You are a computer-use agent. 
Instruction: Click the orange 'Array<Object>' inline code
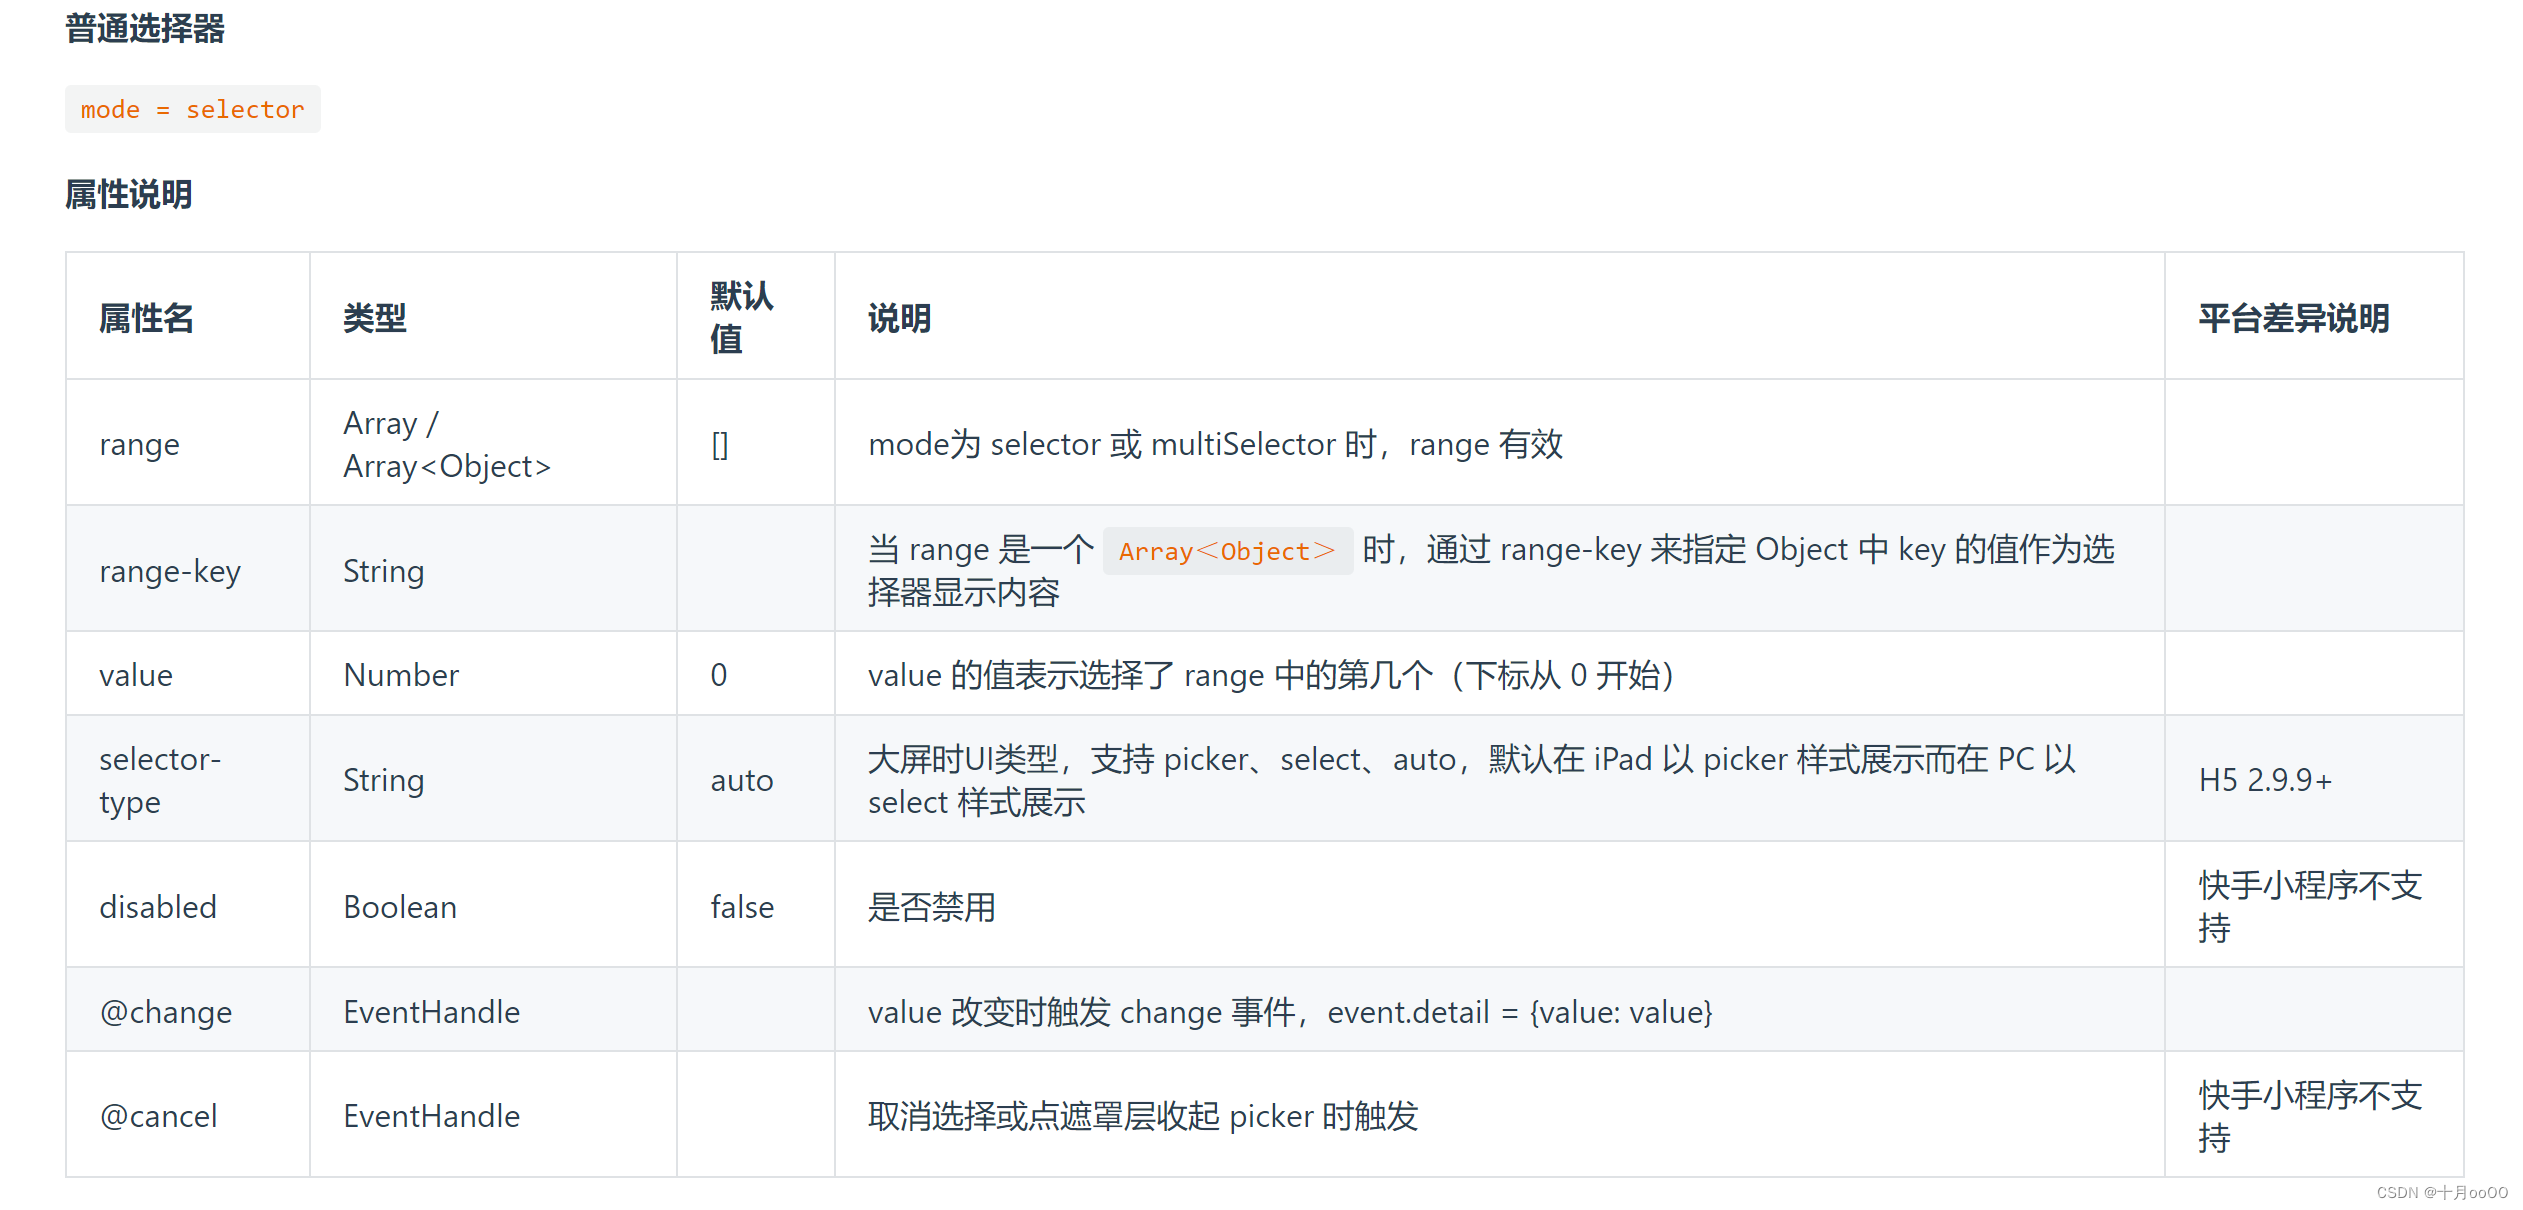point(1227,551)
